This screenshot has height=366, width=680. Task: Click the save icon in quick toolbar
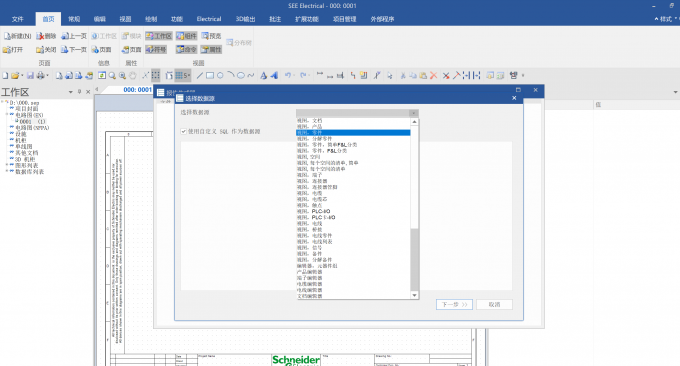coord(30,75)
